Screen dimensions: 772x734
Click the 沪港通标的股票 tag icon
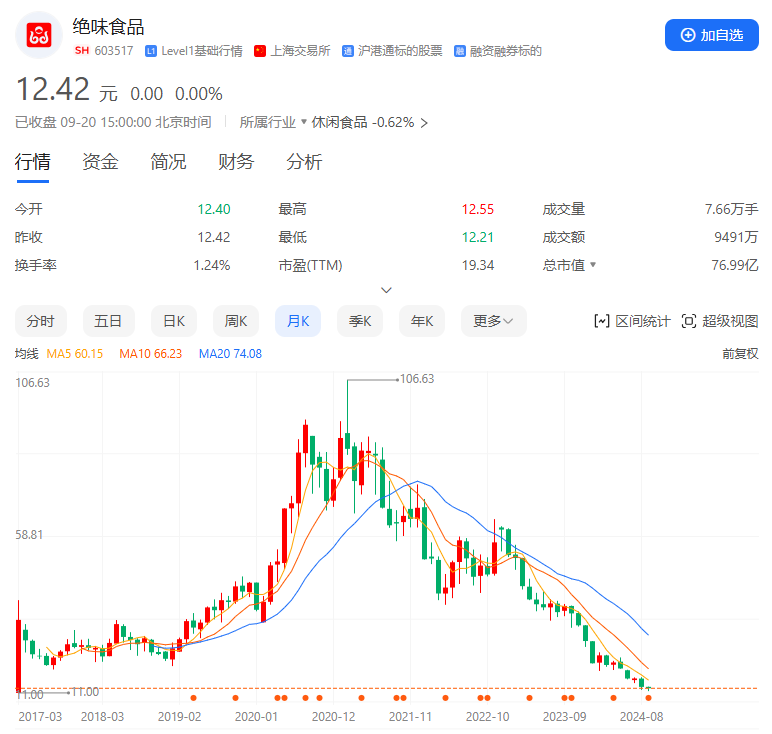point(348,51)
